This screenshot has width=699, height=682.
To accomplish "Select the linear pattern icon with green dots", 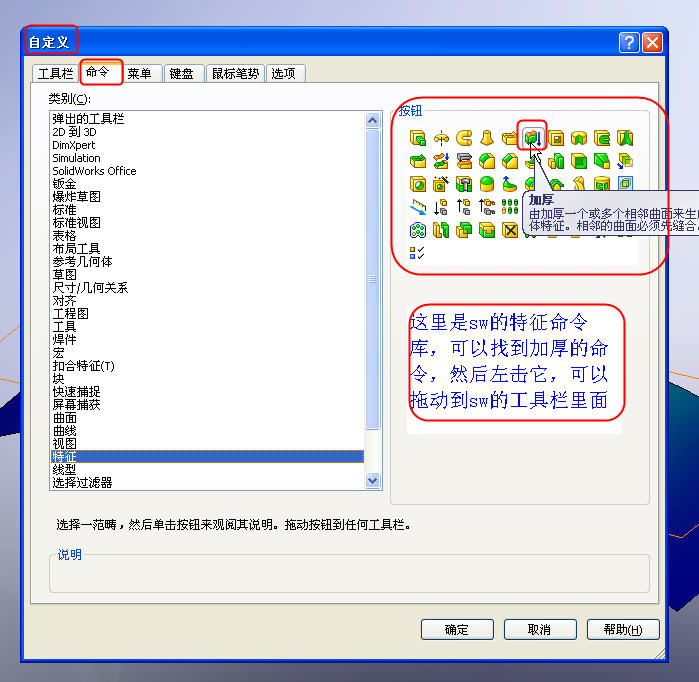I will [510, 207].
